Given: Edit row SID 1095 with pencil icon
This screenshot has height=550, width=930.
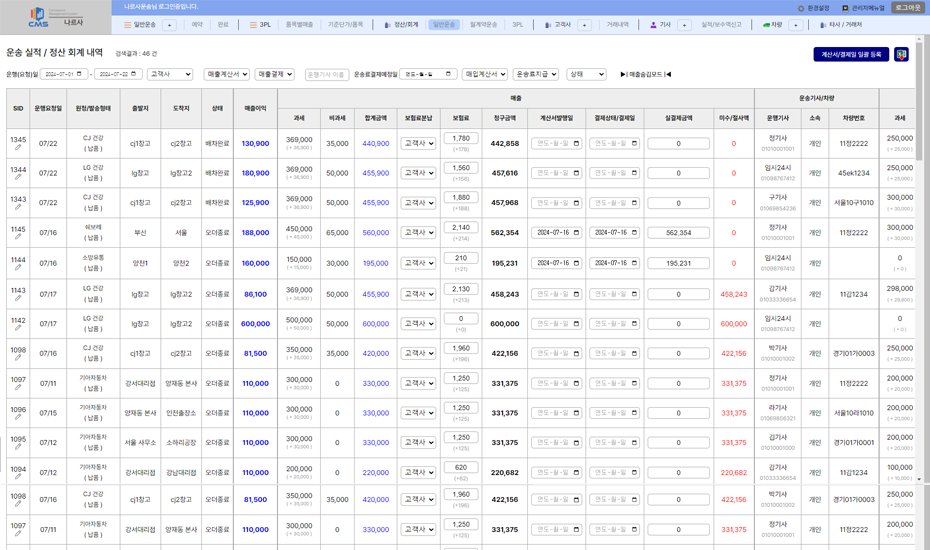Looking at the screenshot, I should pyautogui.click(x=18, y=447).
